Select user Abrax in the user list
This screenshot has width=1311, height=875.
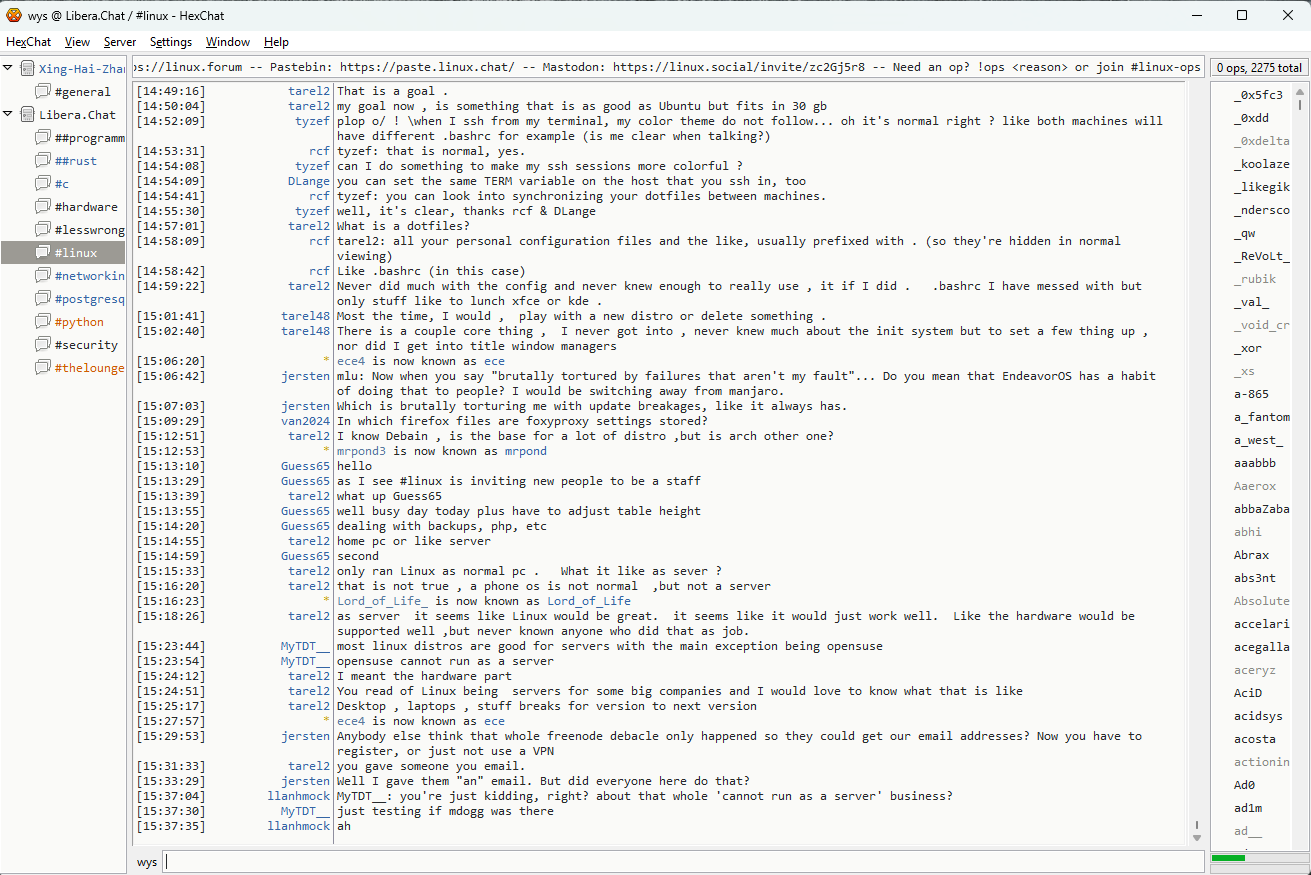pos(1251,555)
